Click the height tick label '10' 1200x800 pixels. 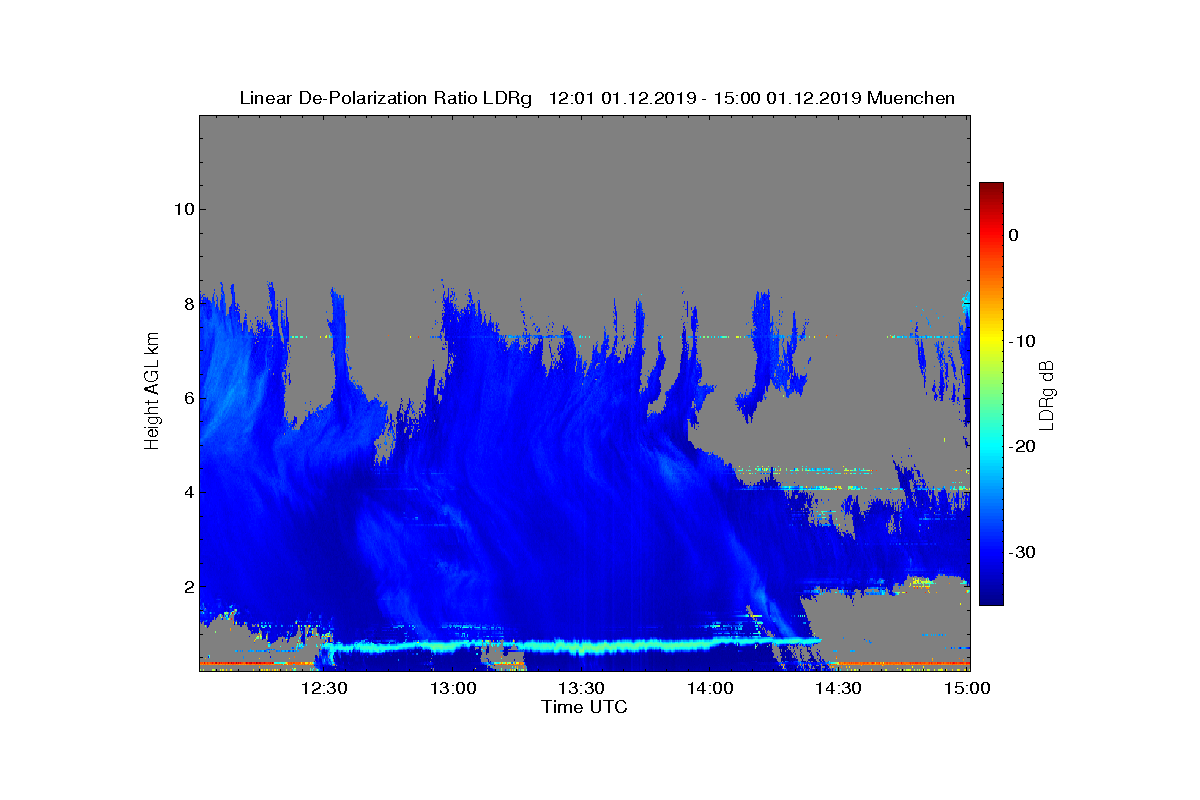click(184, 209)
